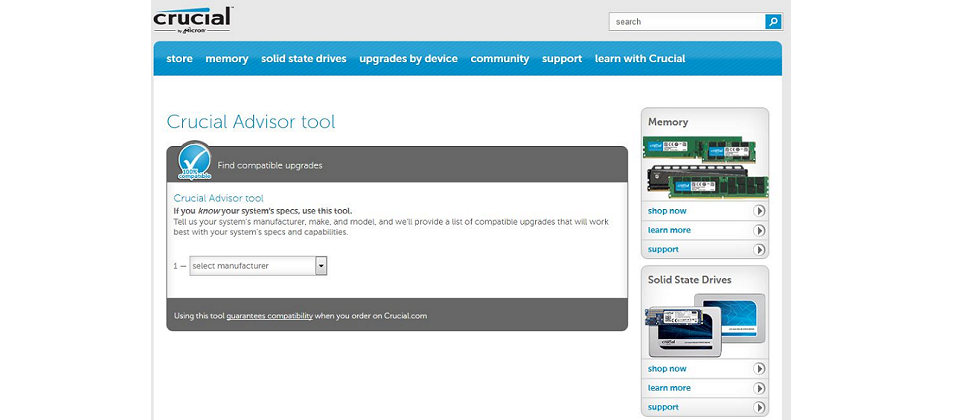The width and height of the screenshot is (960, 420).
Task: Click the guarantees compatibility link
Action: pos(269,316)
